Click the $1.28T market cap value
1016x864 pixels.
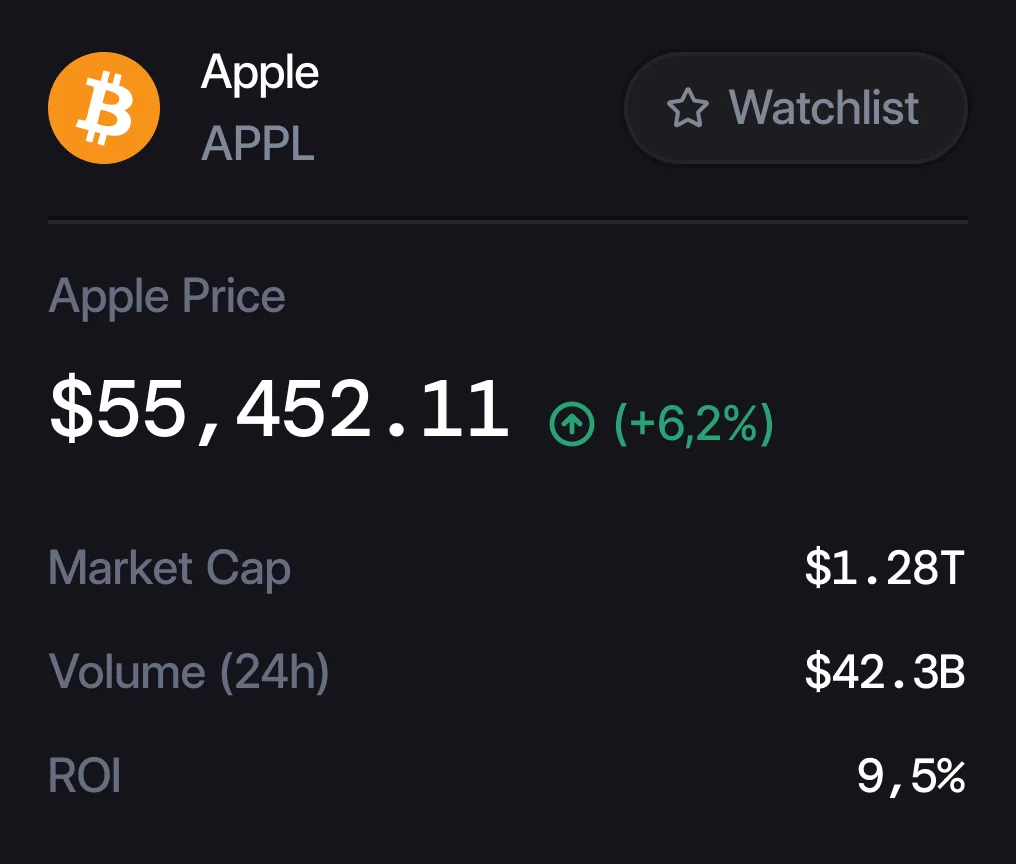click(884, 568)
